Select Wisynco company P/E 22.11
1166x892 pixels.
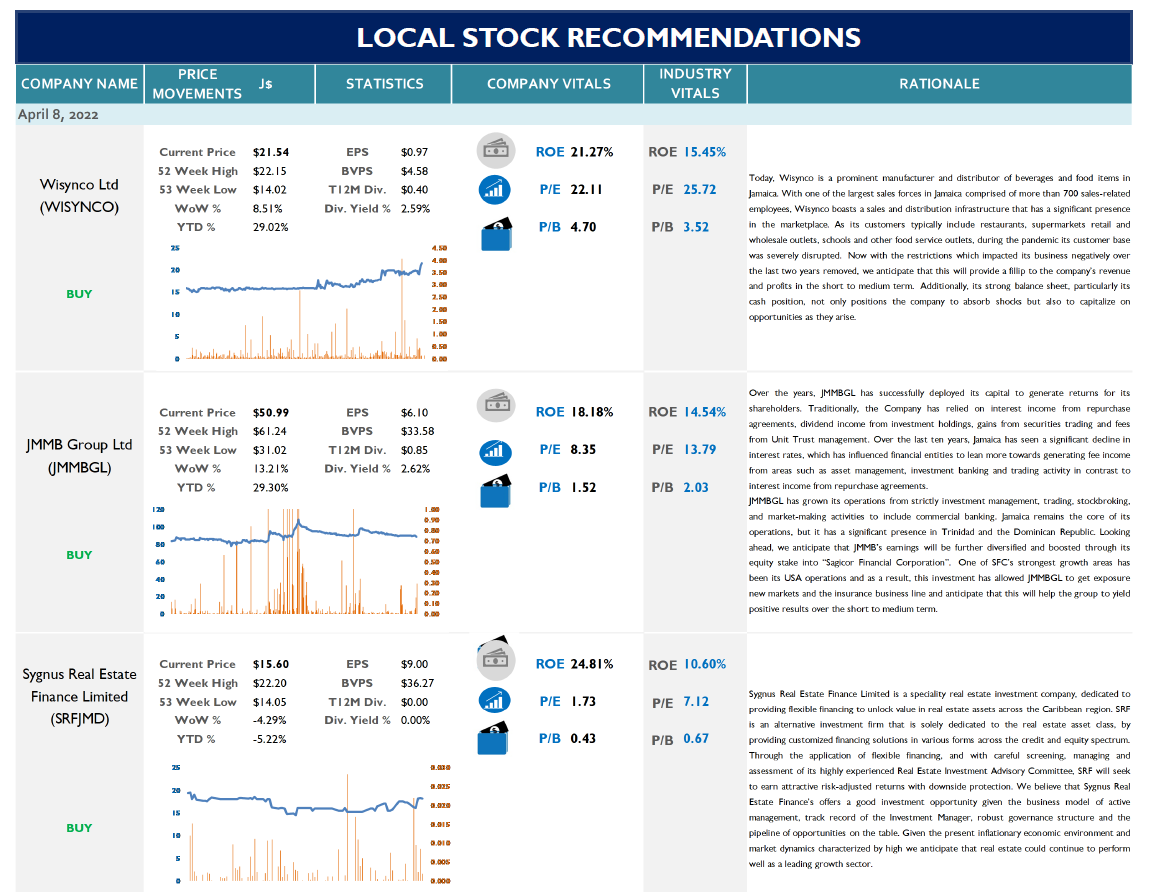click(x=586, y=190)
